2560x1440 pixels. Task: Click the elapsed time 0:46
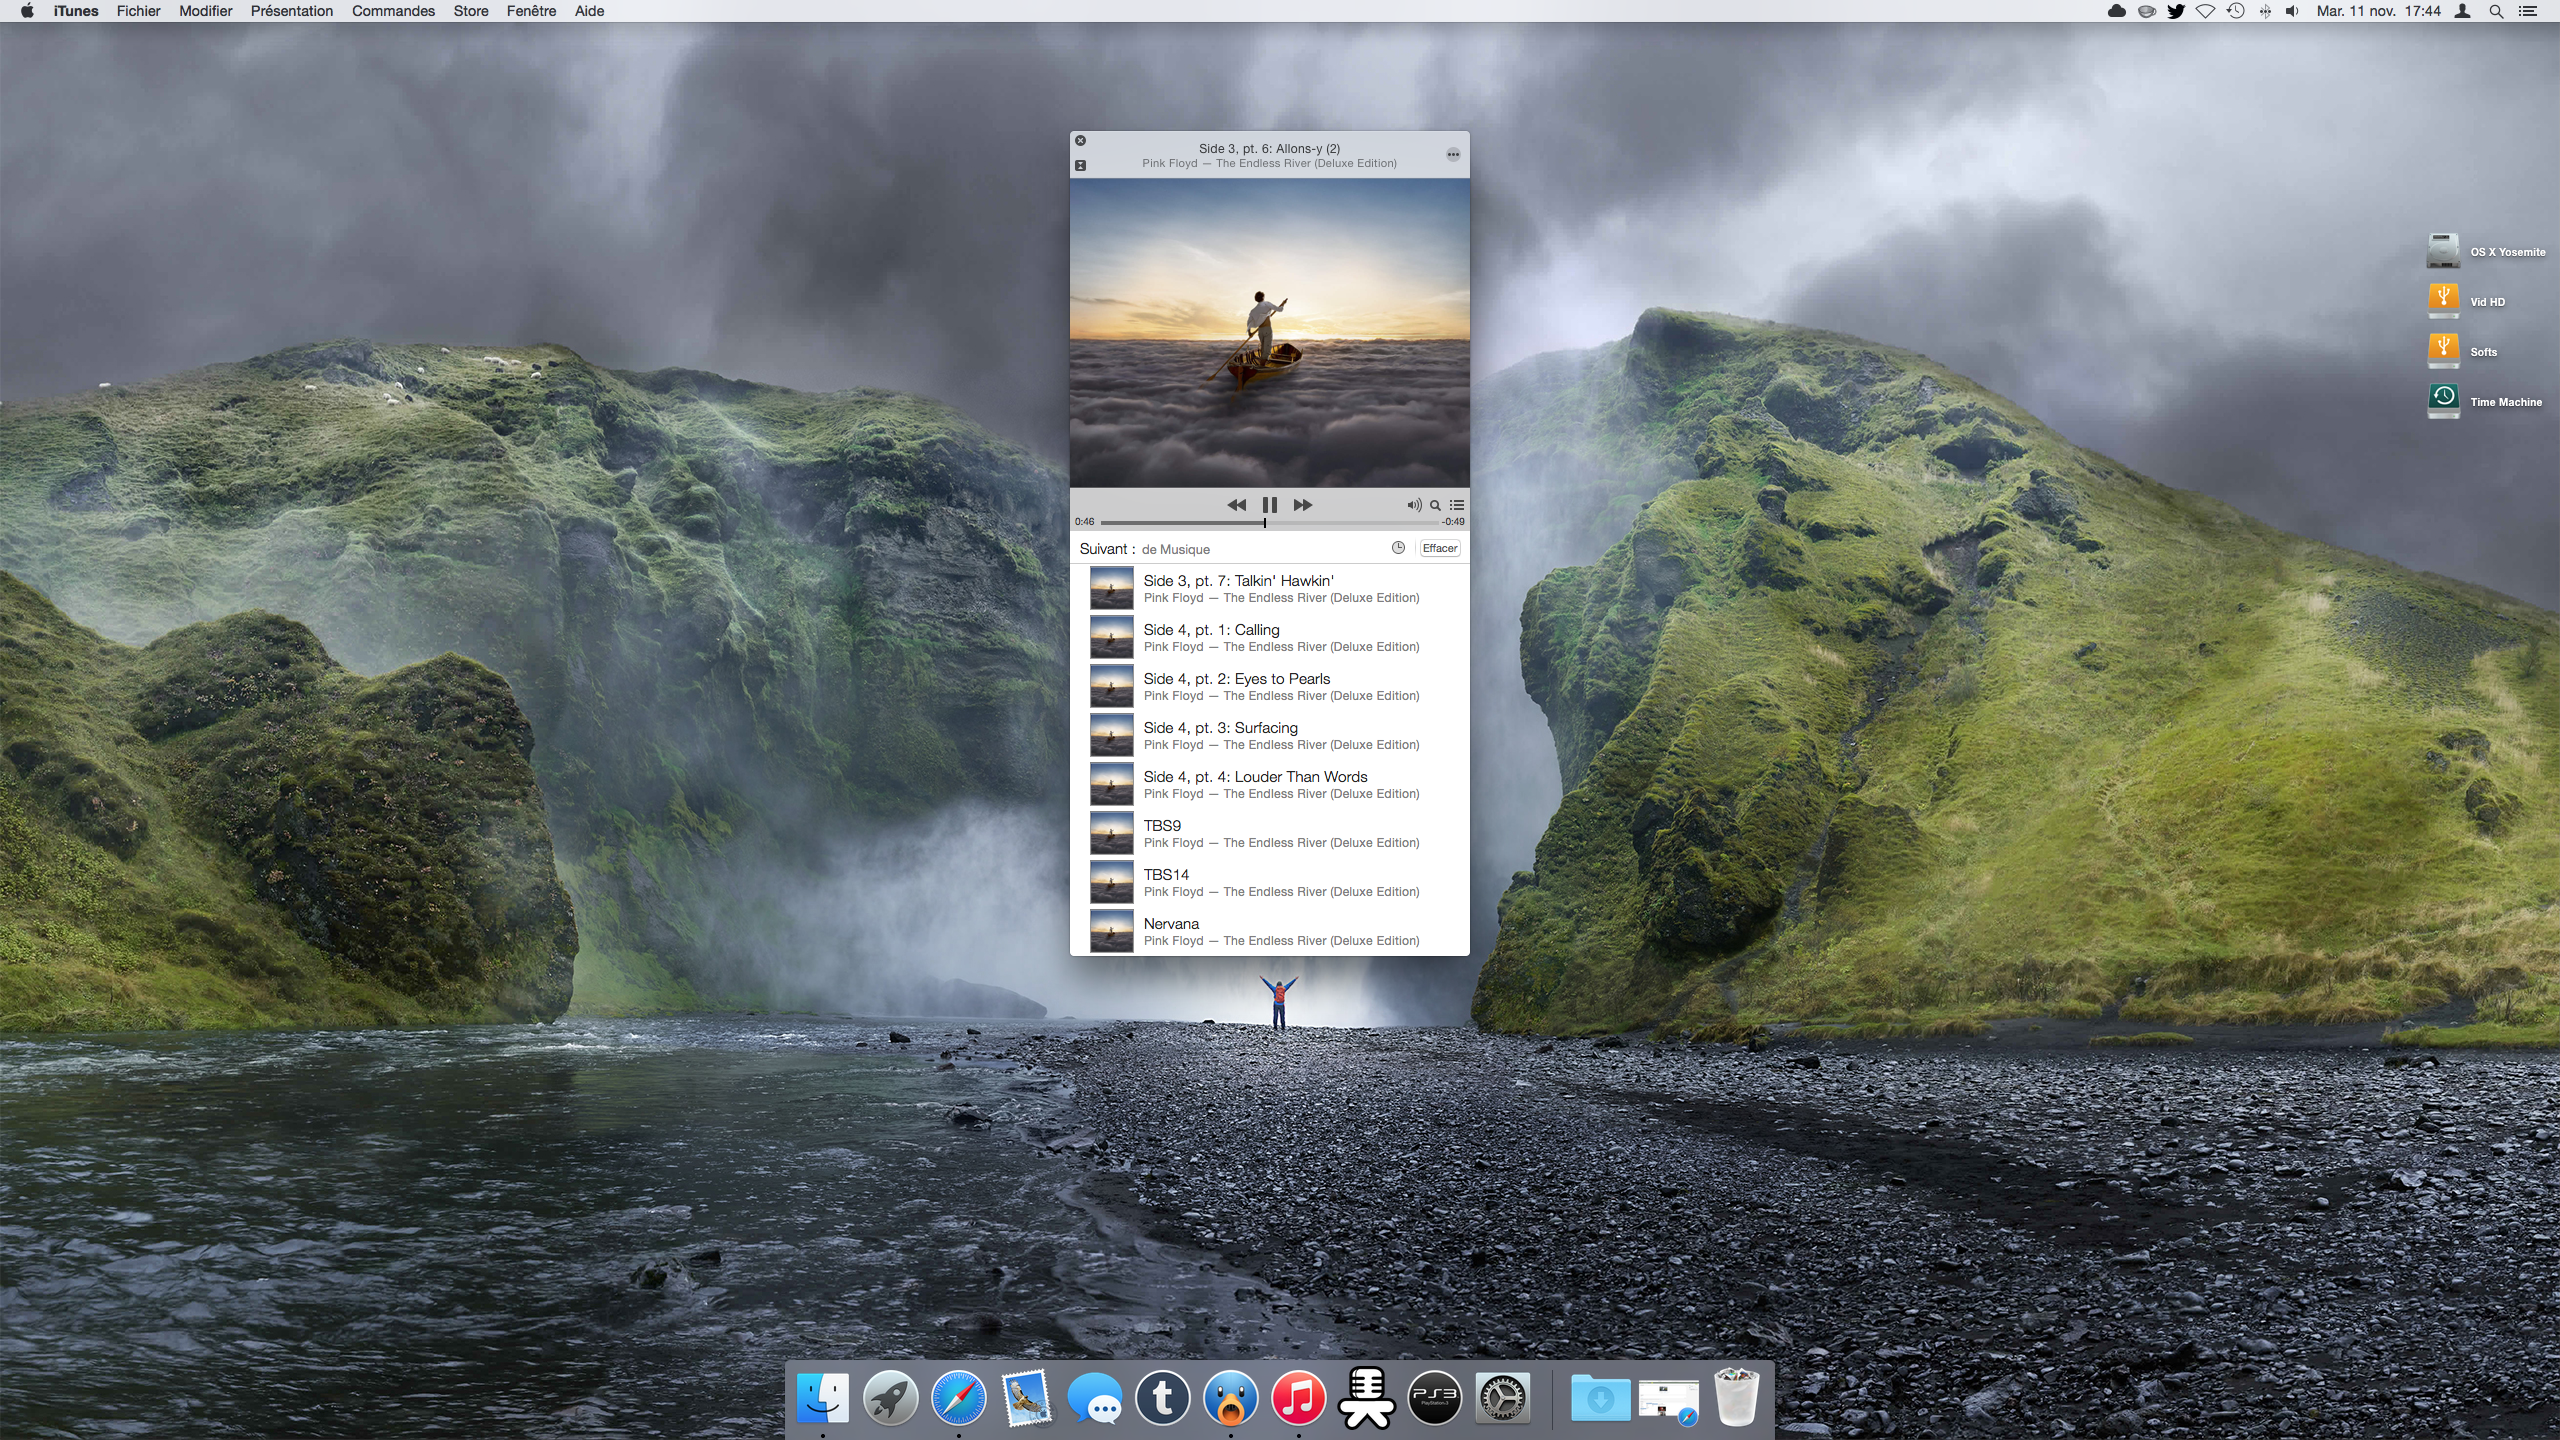point(1084,522)
